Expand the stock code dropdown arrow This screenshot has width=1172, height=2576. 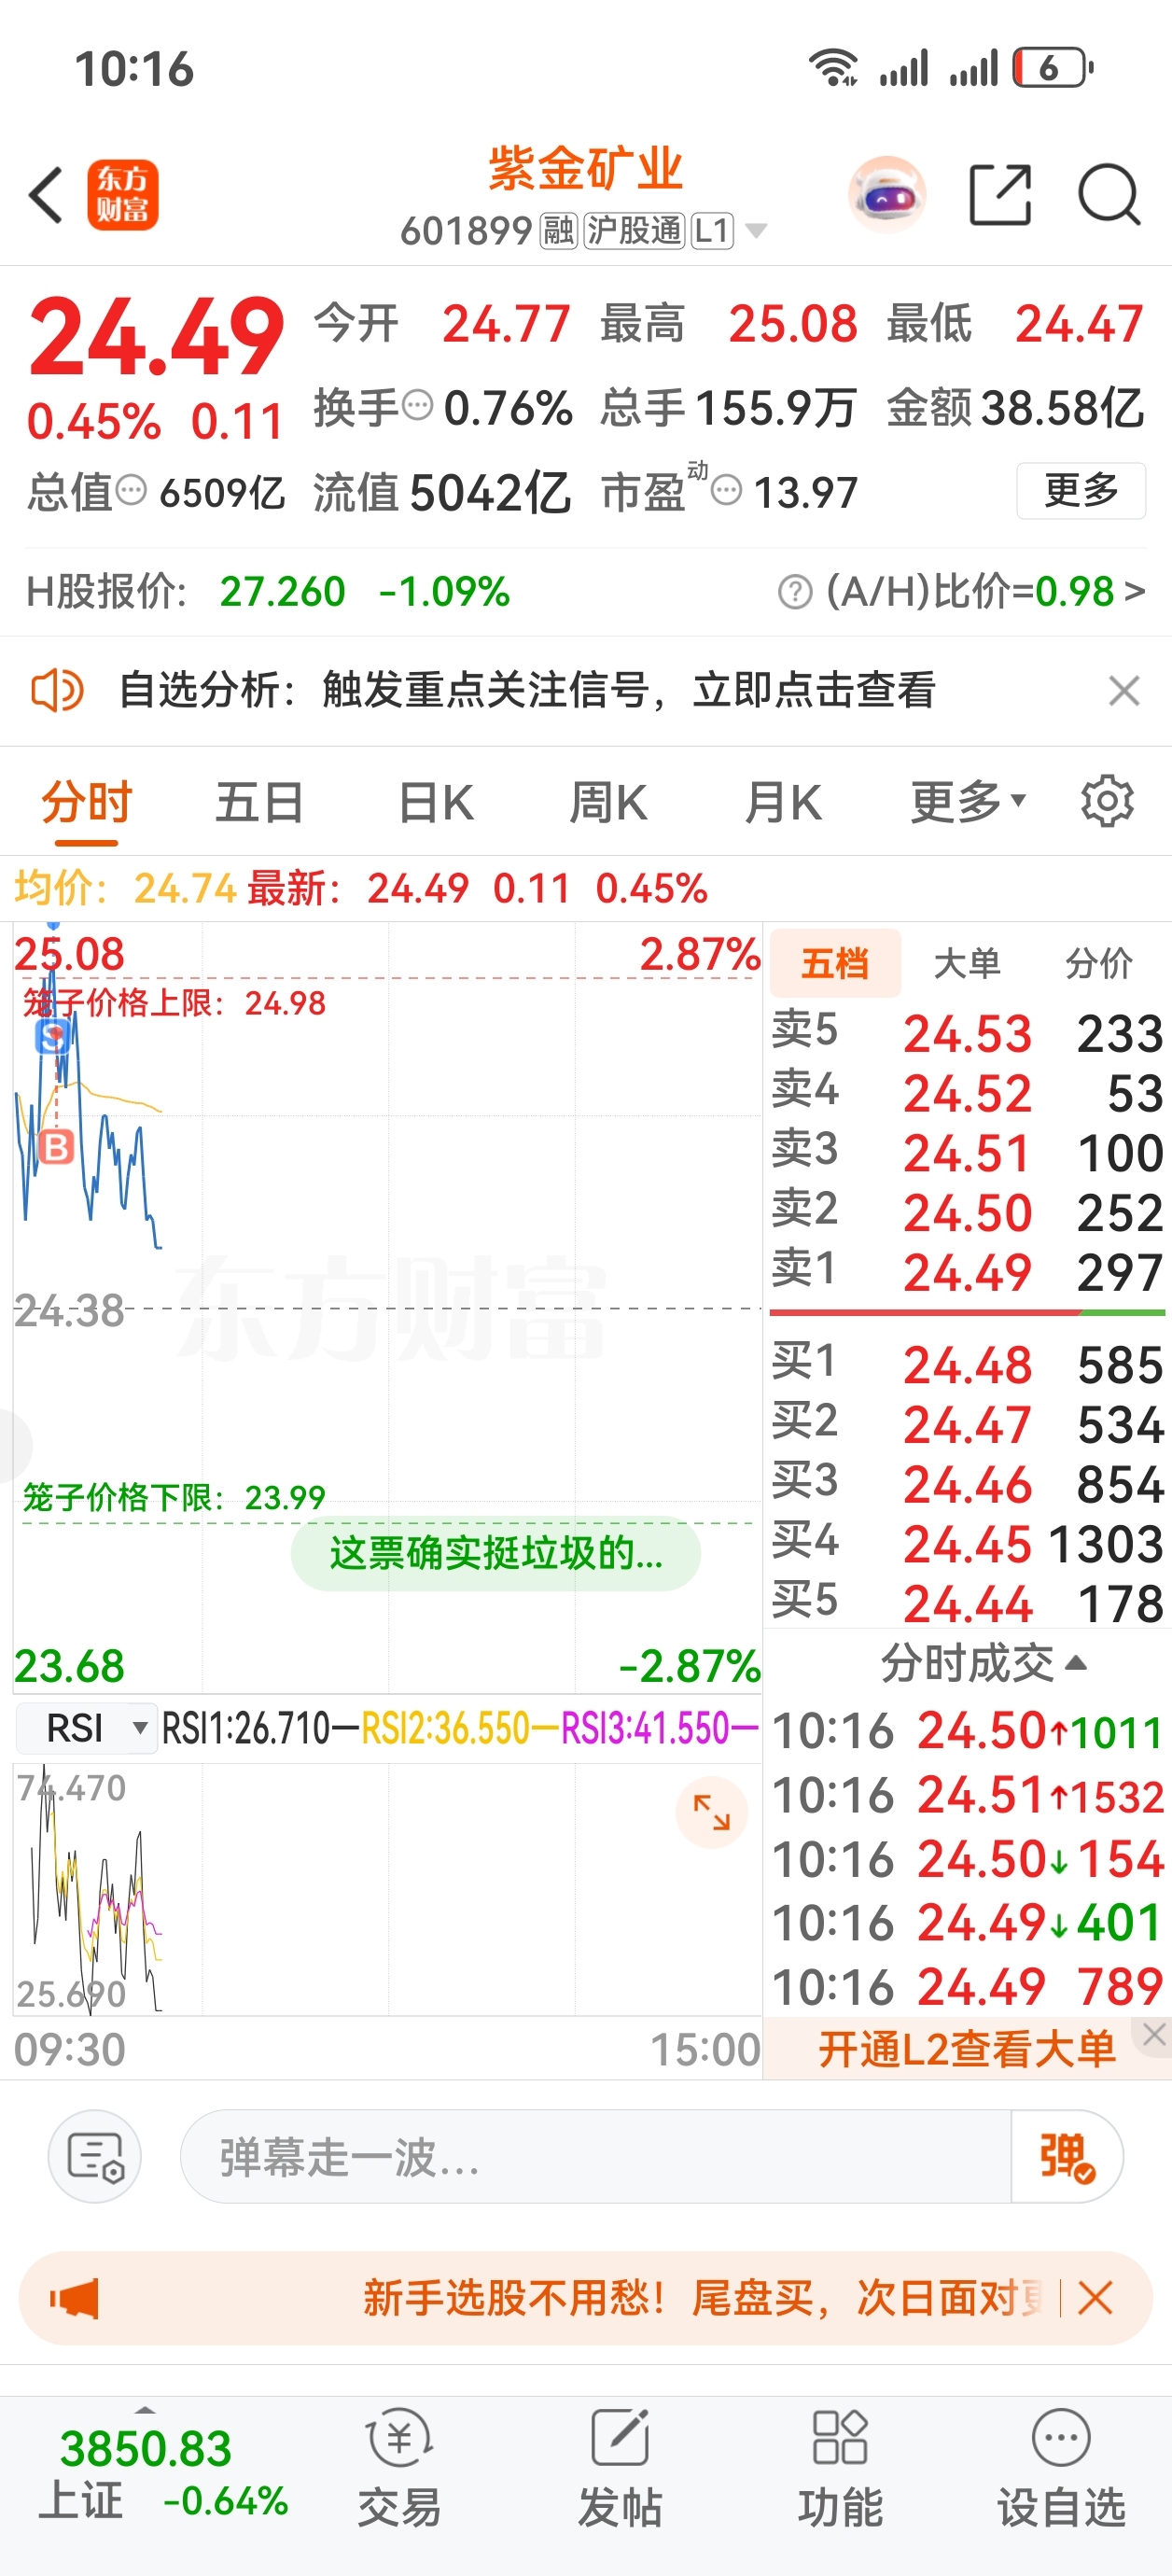(757, 231)
